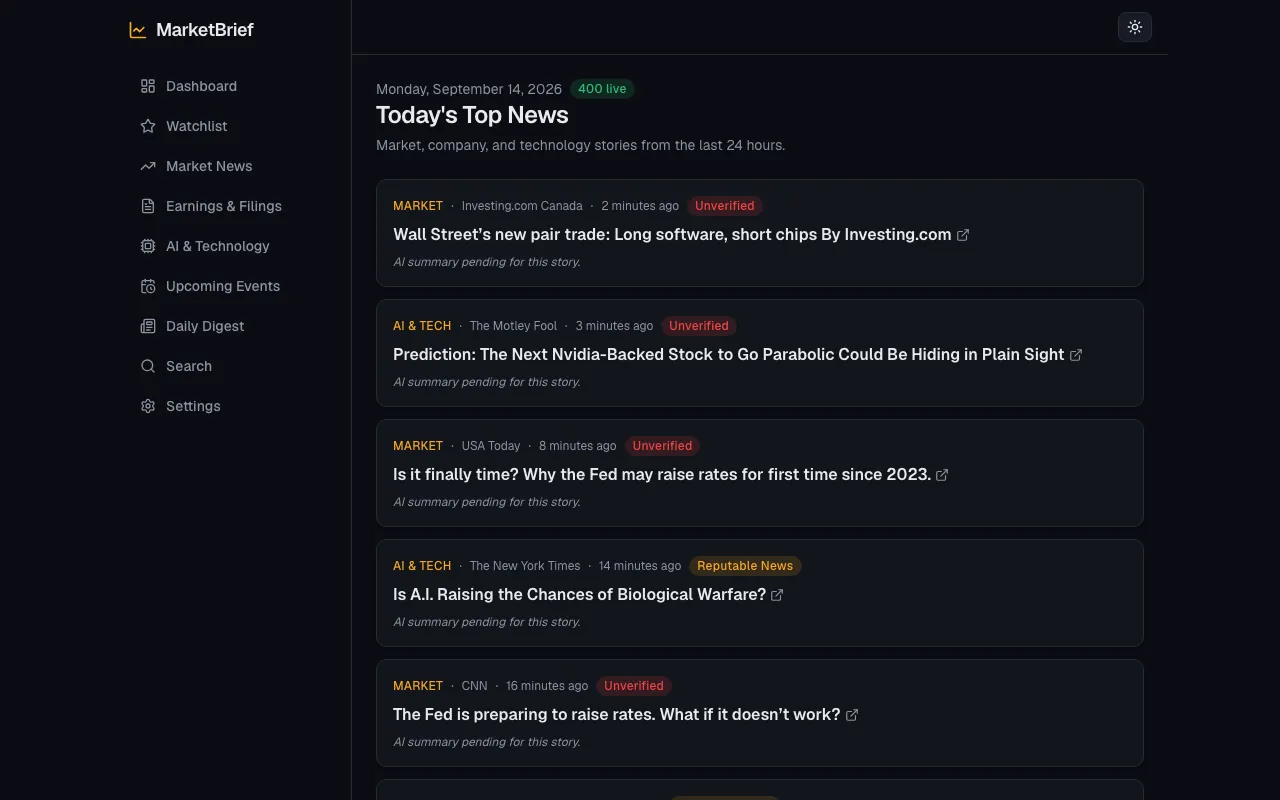Screen dimensions: 1280x800
Task: Click Unverified badge on The Motley Fool story
Action: coord(699,326)
